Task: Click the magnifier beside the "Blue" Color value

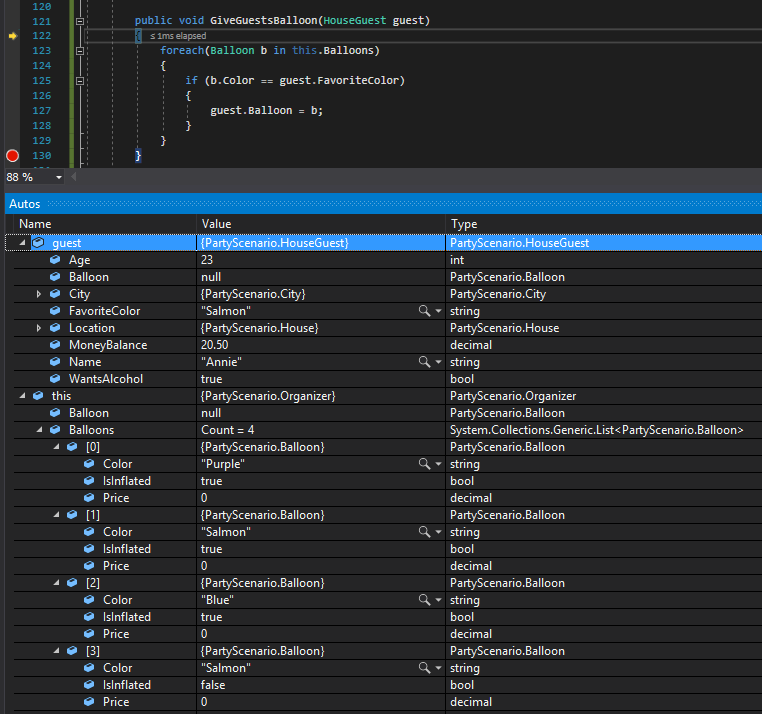Action: pos(425,600)
